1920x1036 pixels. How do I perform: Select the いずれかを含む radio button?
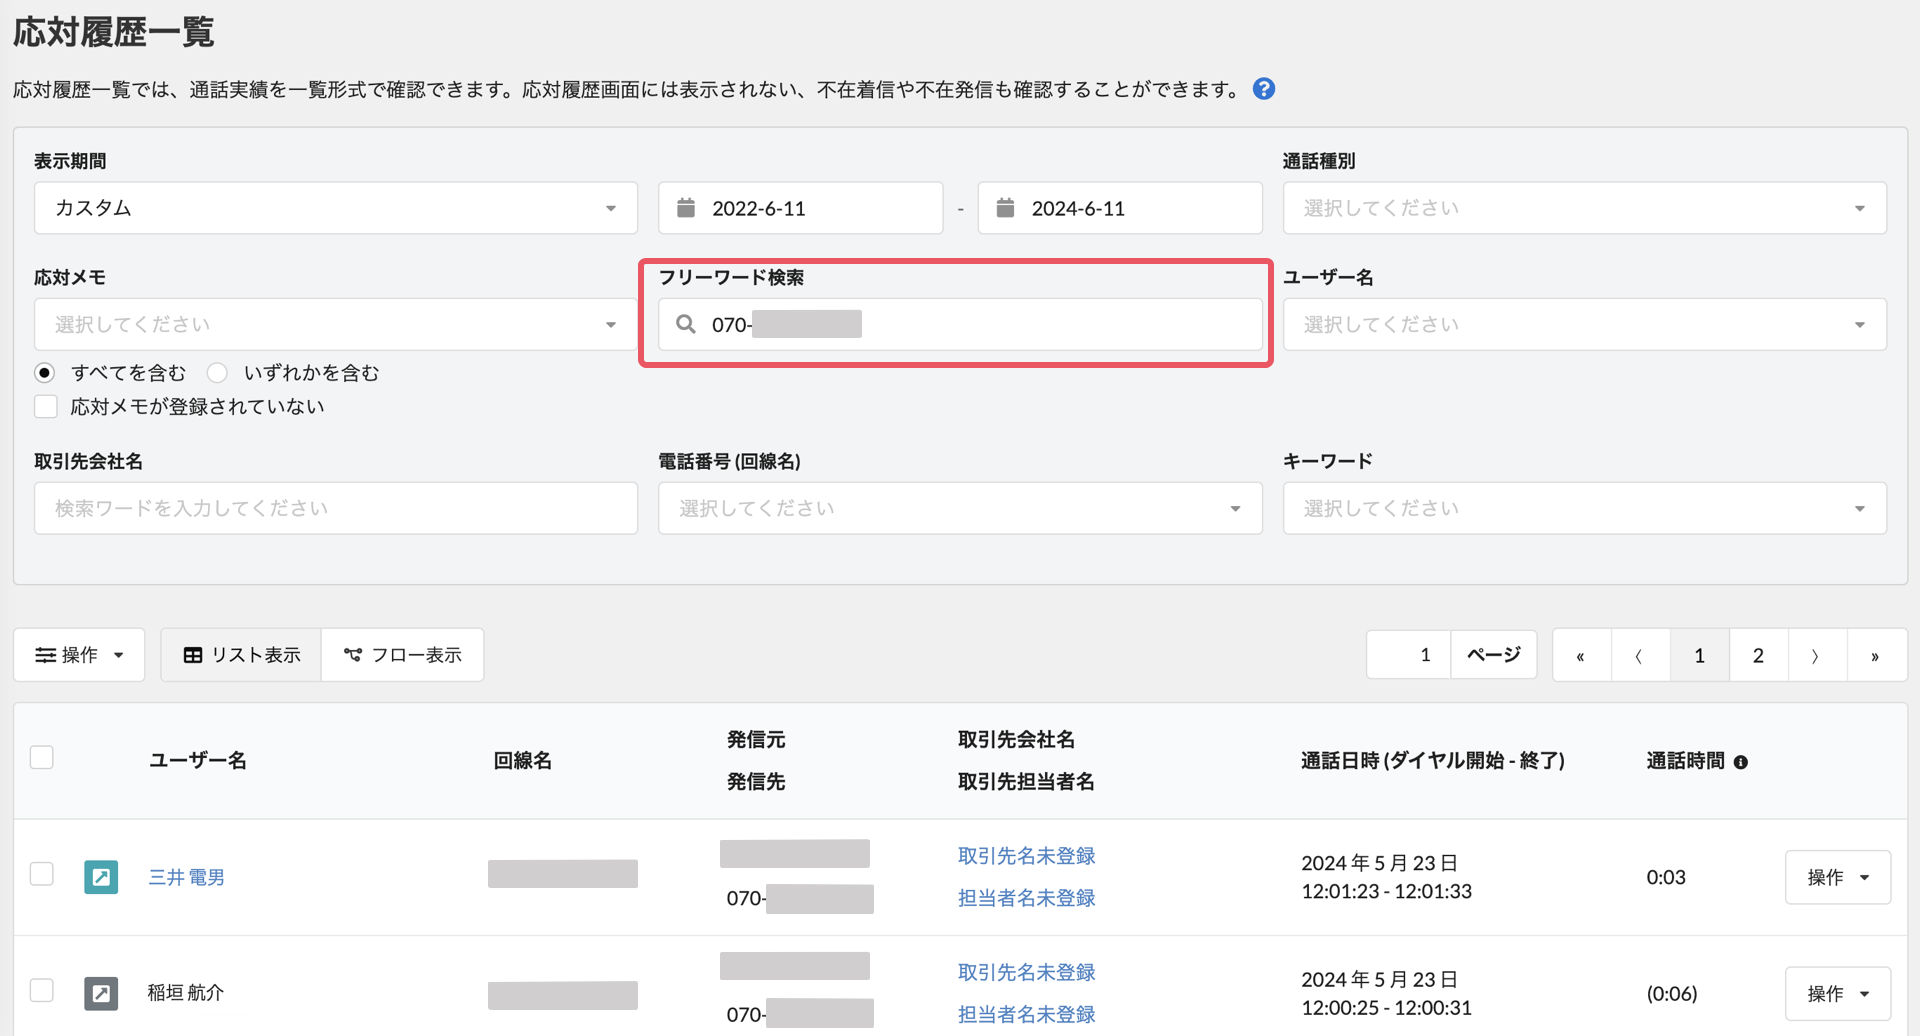click(217, 373)
